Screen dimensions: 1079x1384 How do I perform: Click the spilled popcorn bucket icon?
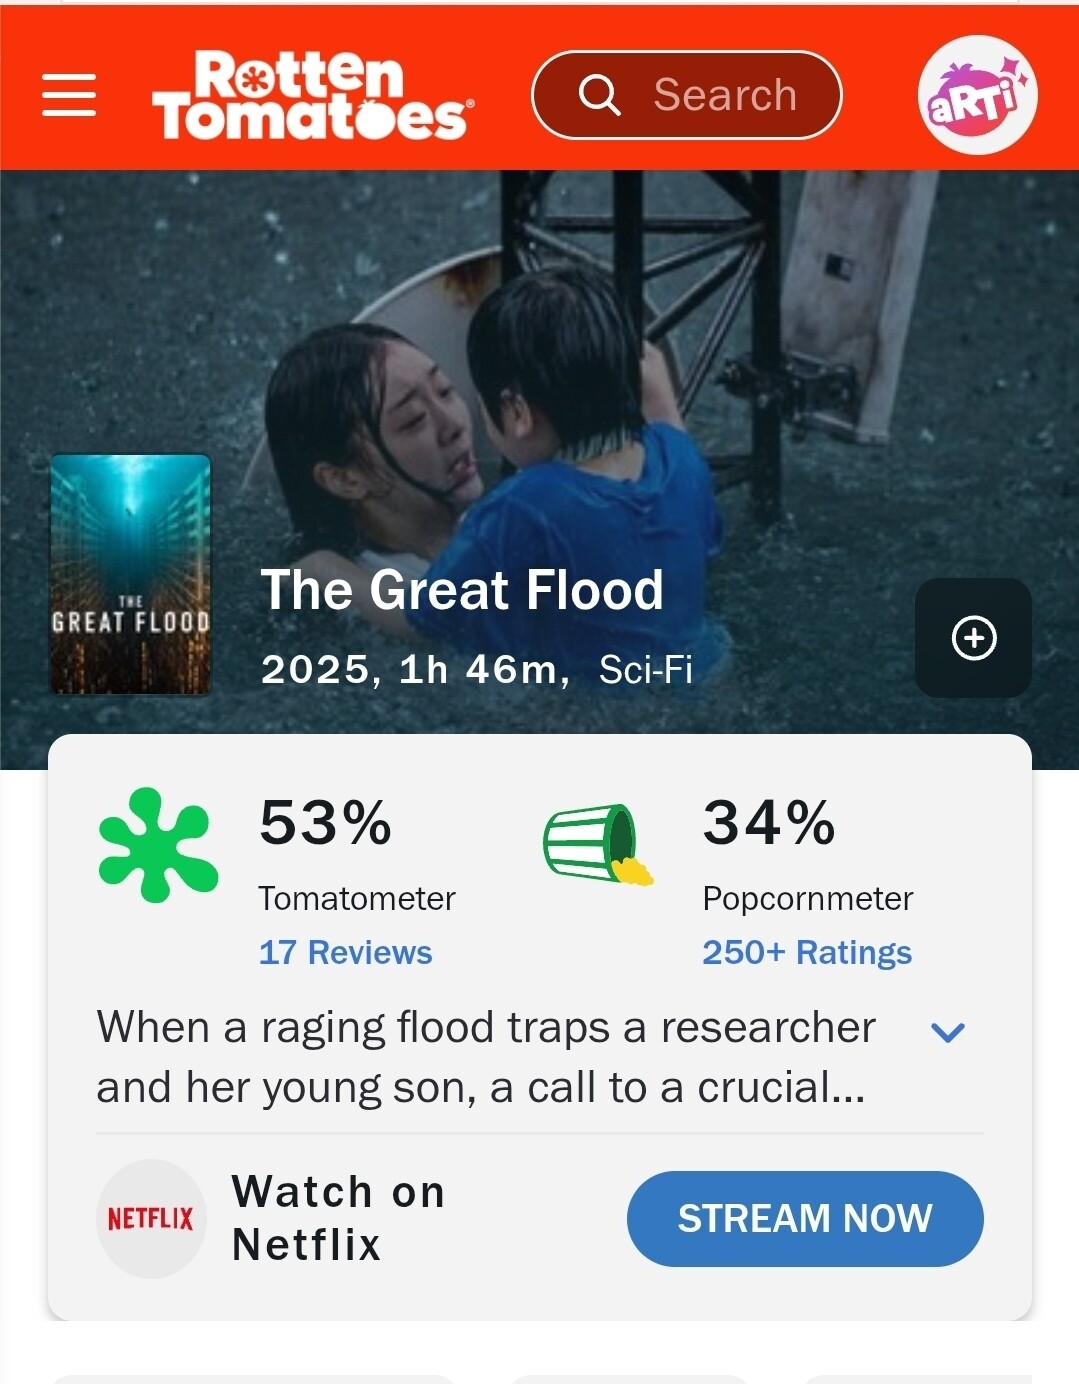click(598, 845)
